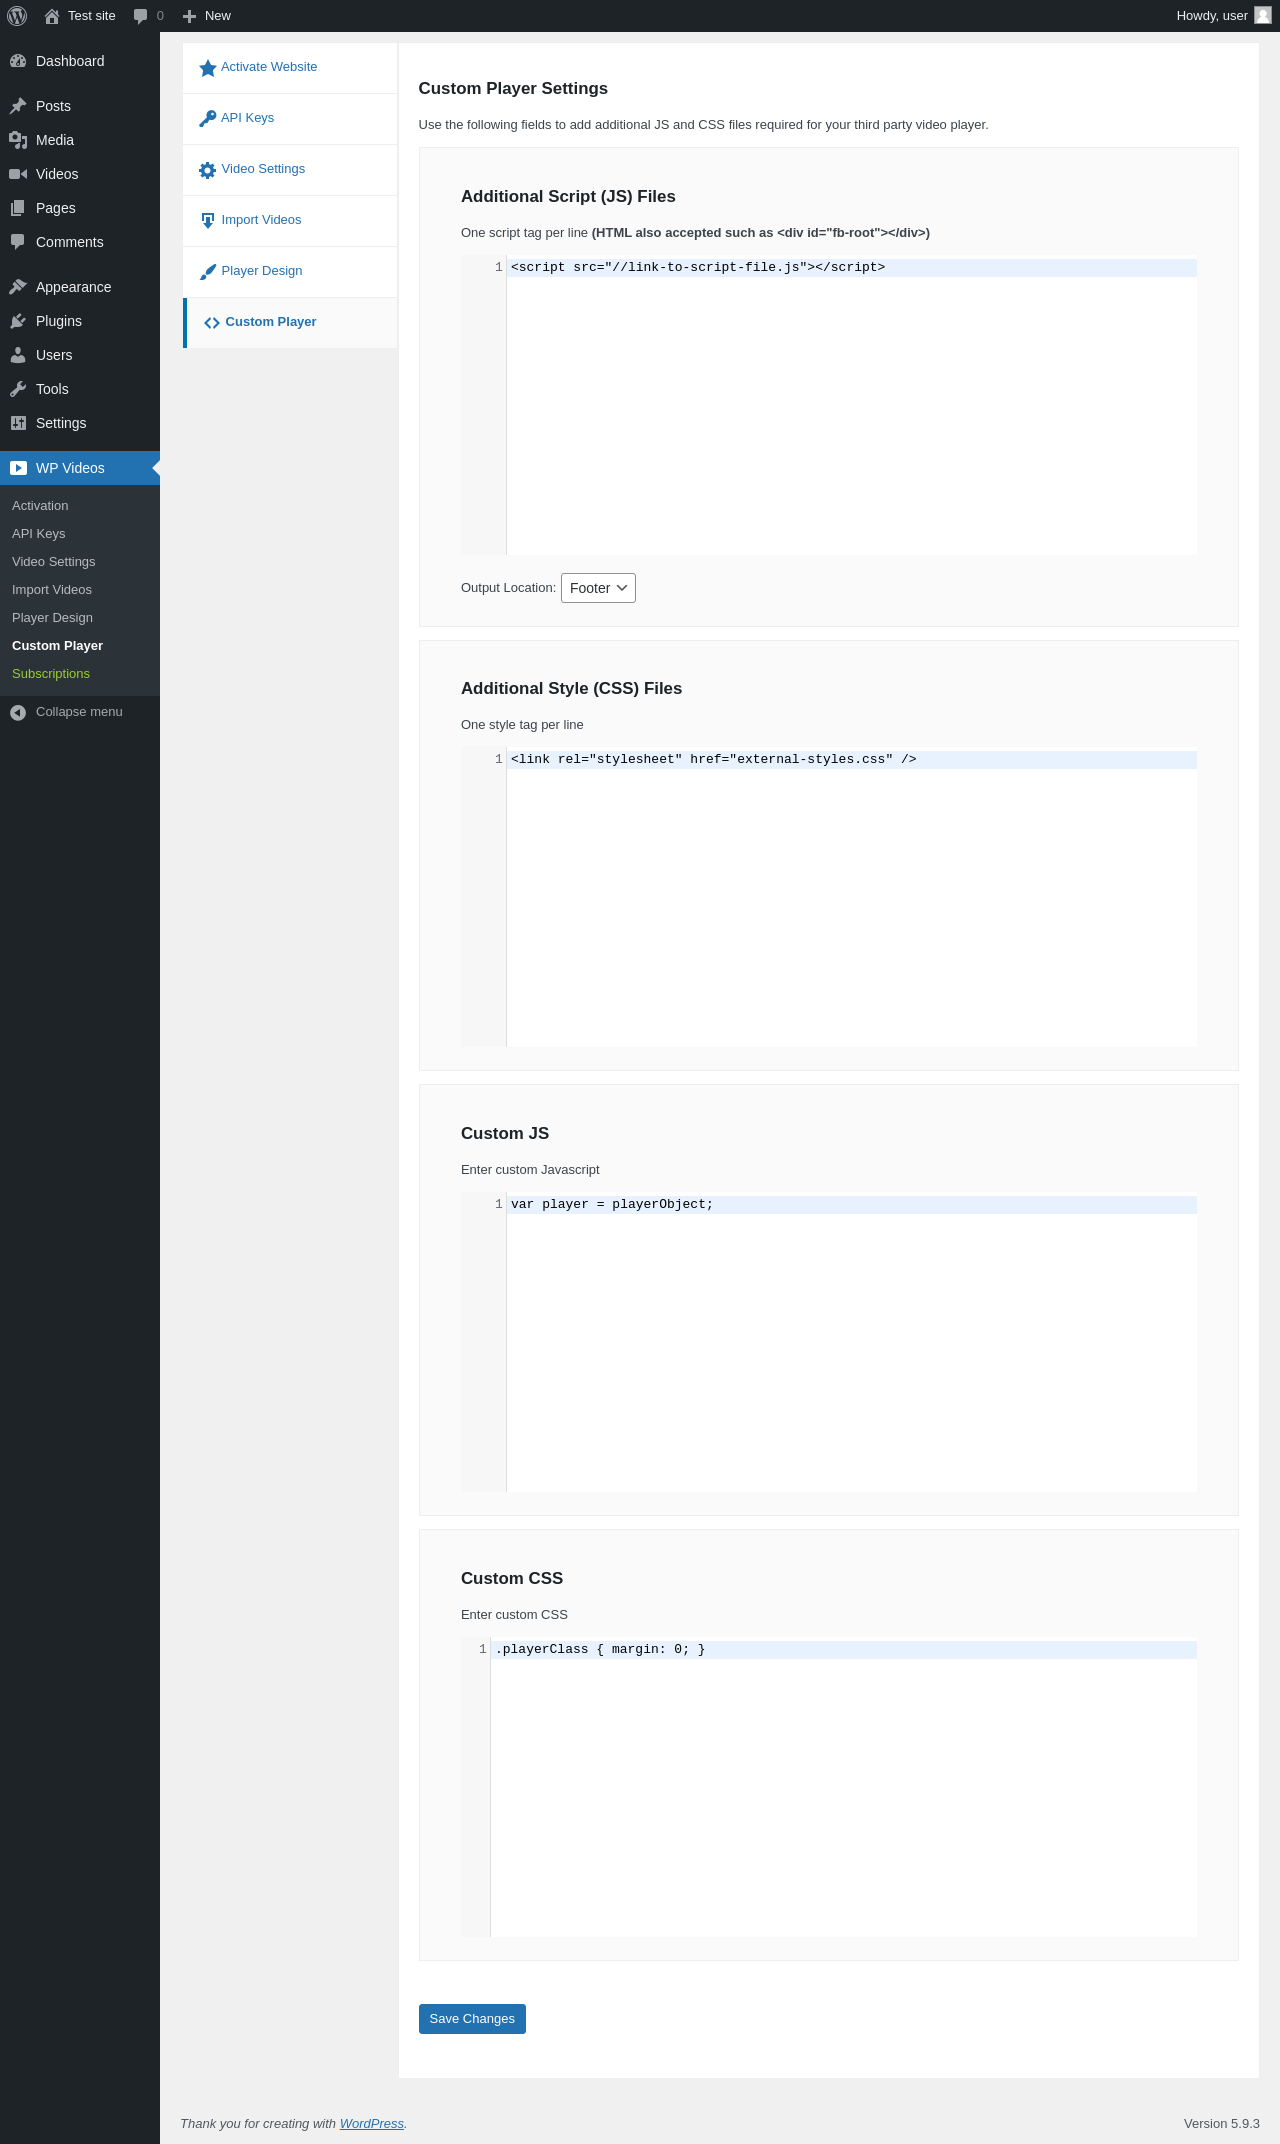1280x2144 pixels.
Task: Click the Appearance paintbrush icon
Action: [x=18, y=287]
